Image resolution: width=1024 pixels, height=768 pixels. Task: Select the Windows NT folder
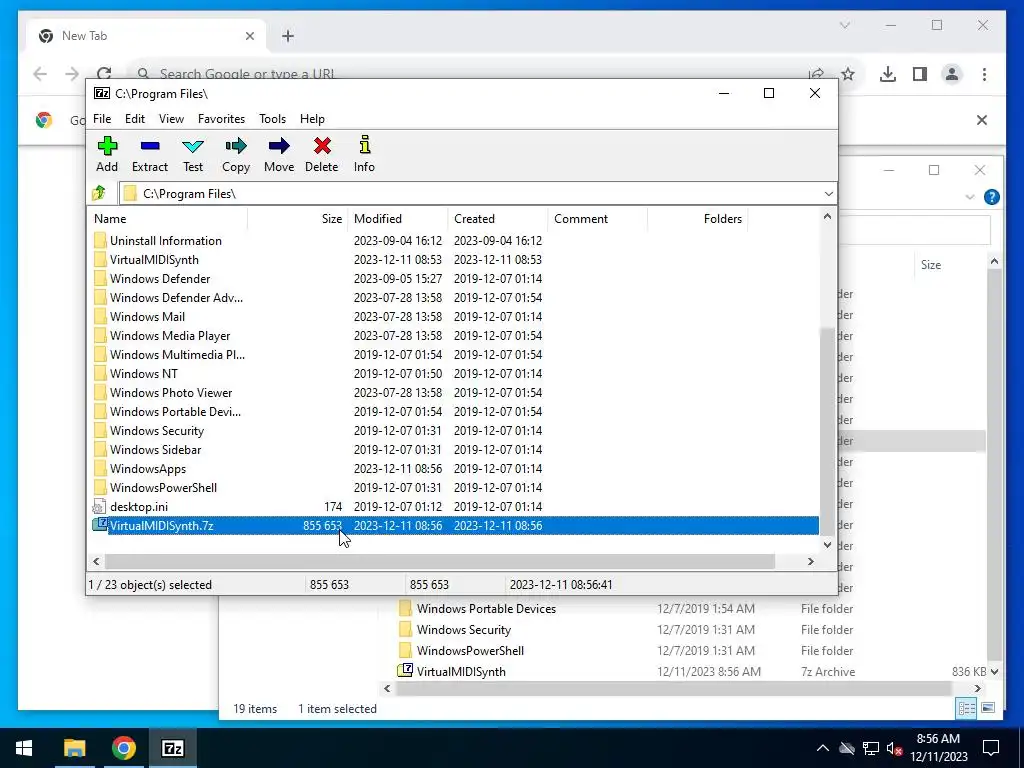(144, 374)
